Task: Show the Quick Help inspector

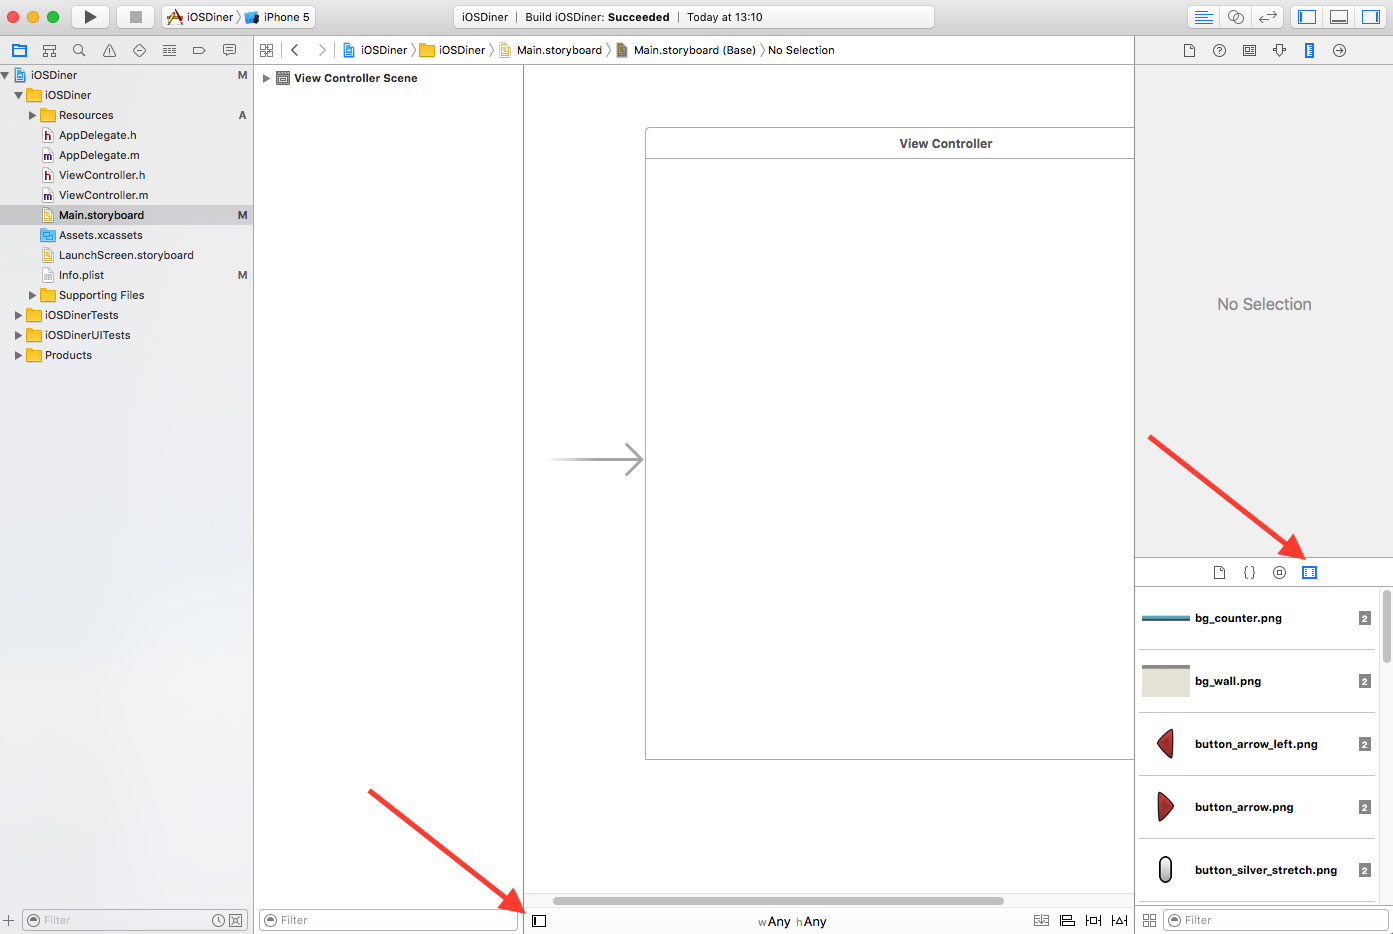Action: [x=1219, y=50]
